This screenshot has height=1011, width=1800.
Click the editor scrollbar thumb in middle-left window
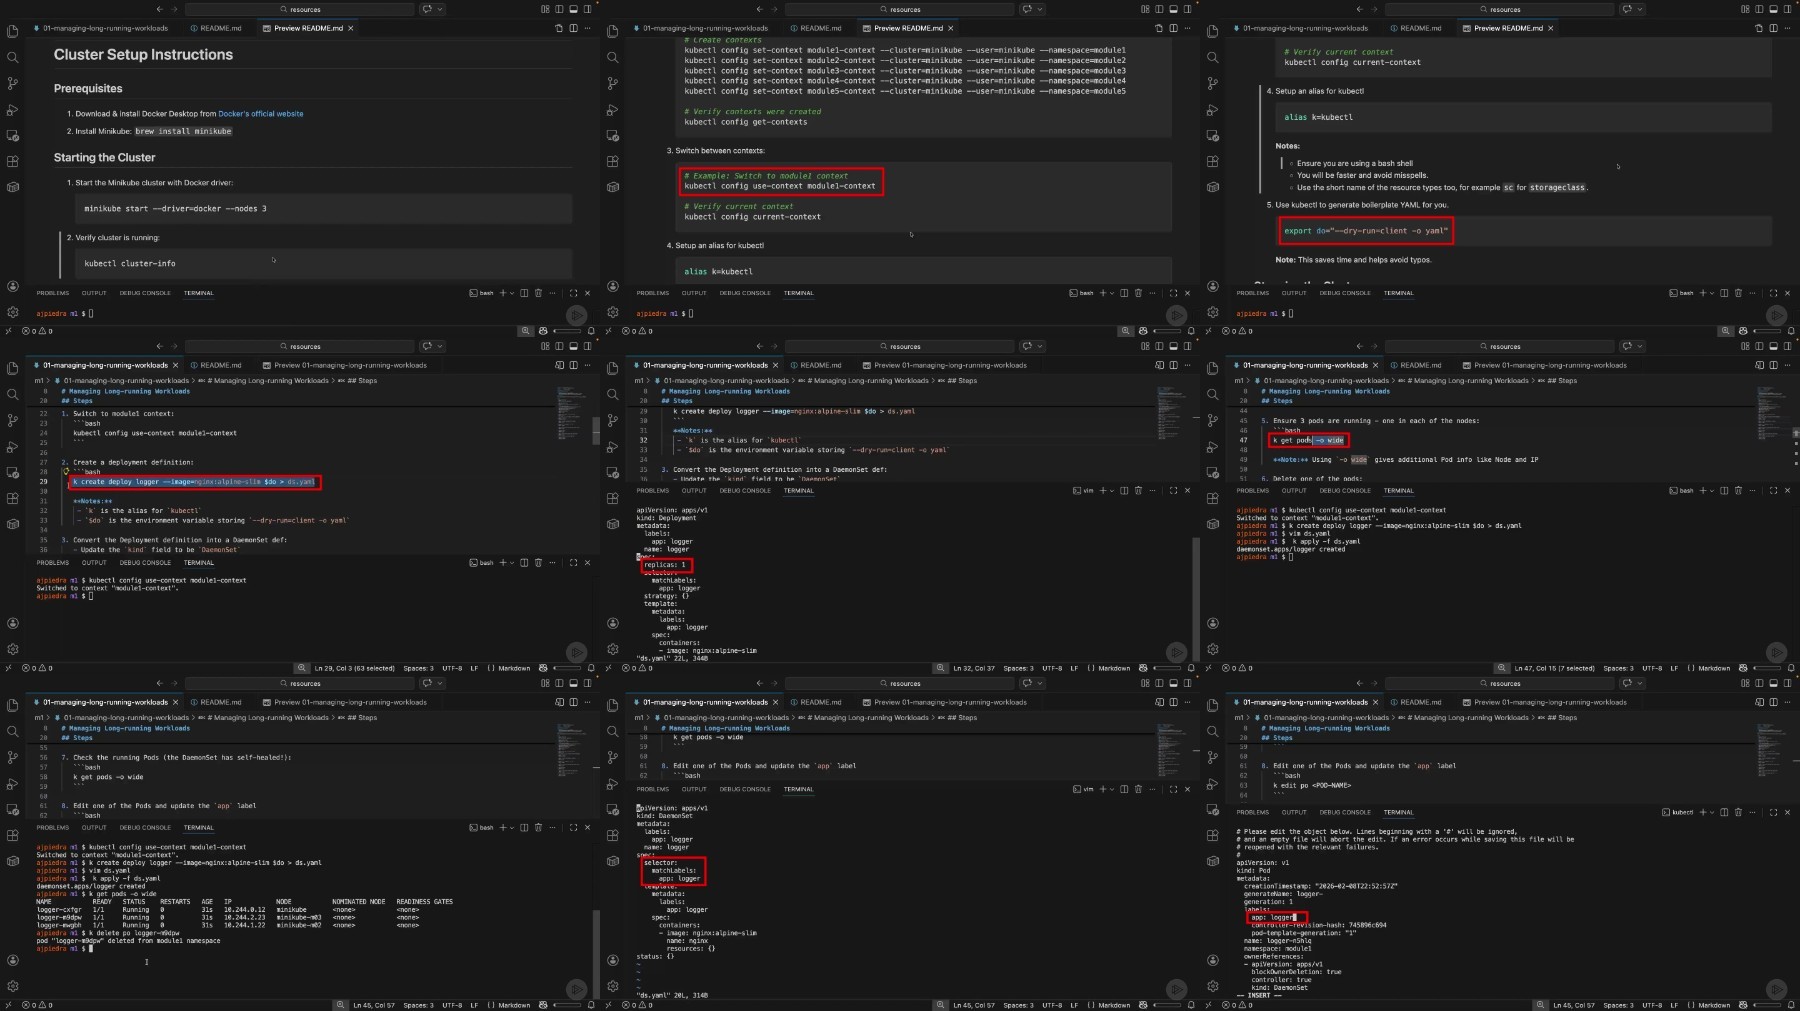click(596, 431)
